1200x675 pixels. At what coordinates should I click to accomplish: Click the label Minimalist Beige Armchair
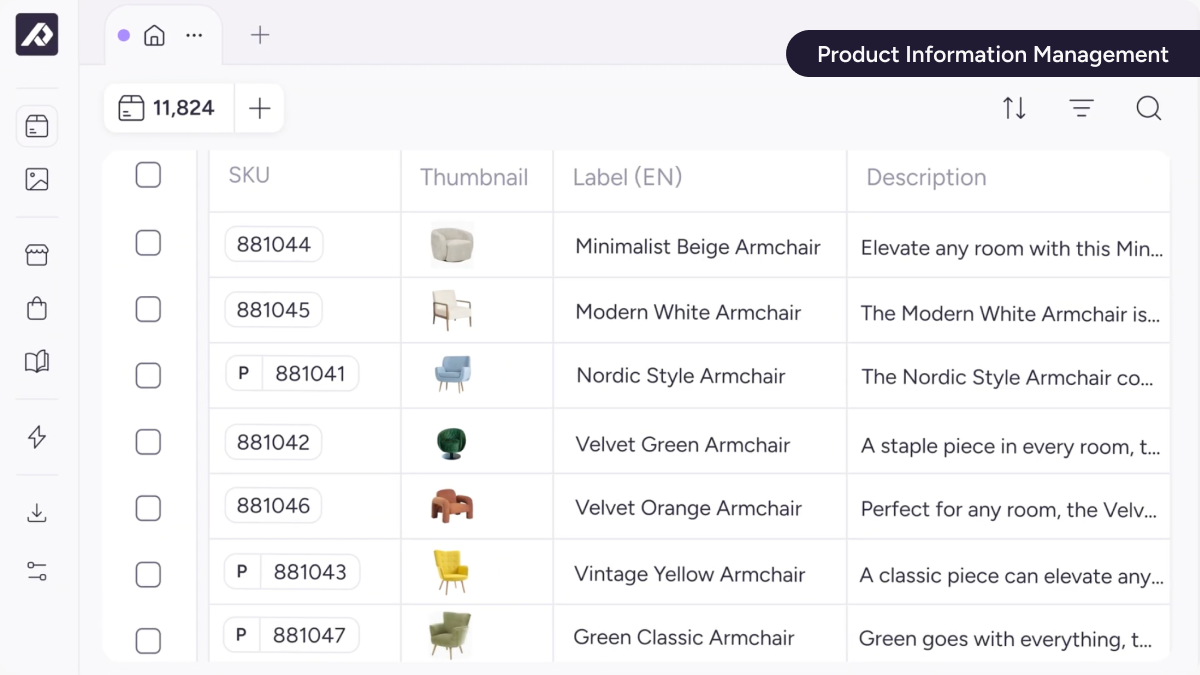tap(698, 247)
